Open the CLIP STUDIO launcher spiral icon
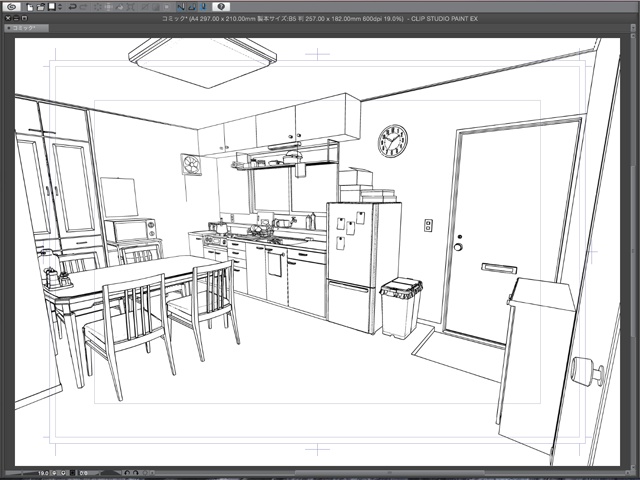 (11, 7)
